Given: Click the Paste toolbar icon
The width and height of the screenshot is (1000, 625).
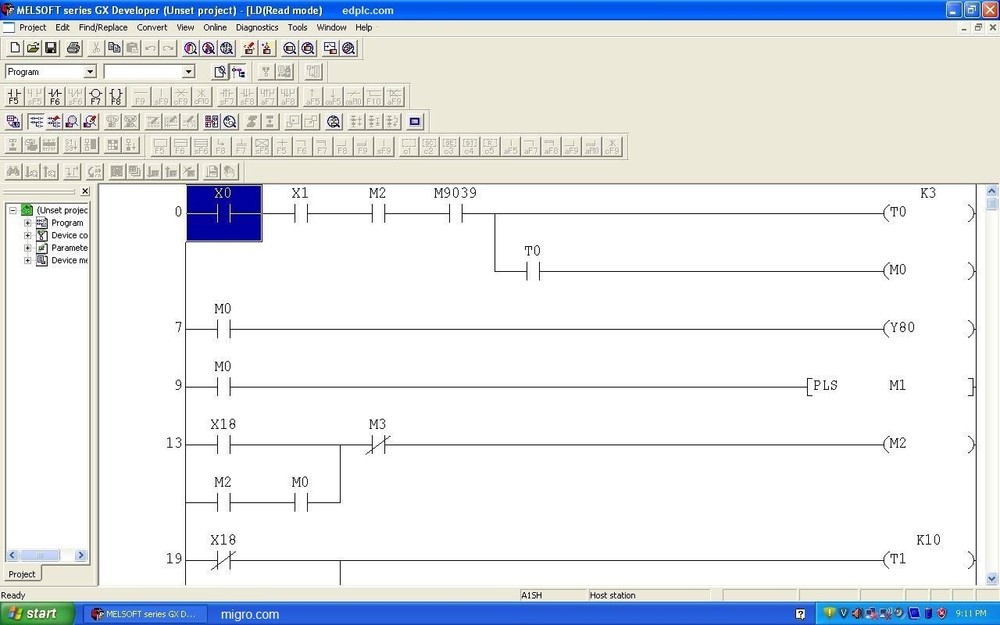Looking at the screenshot, I should coord(130,47).
